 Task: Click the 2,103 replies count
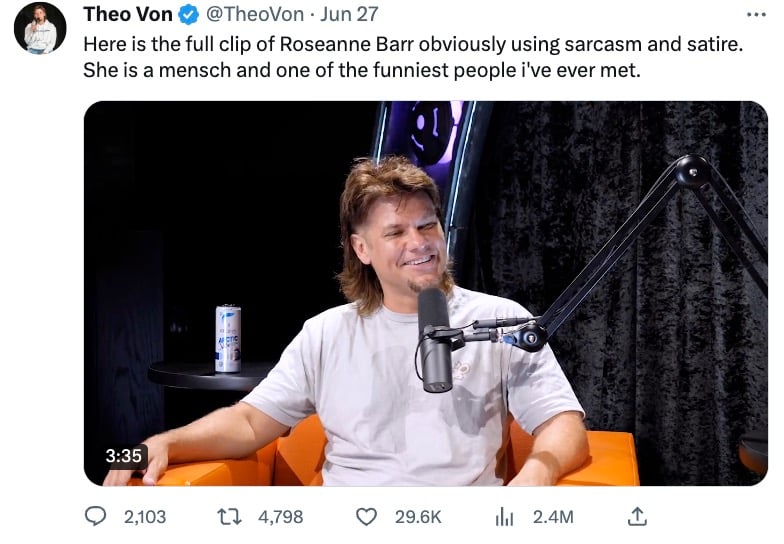[144, 516]
